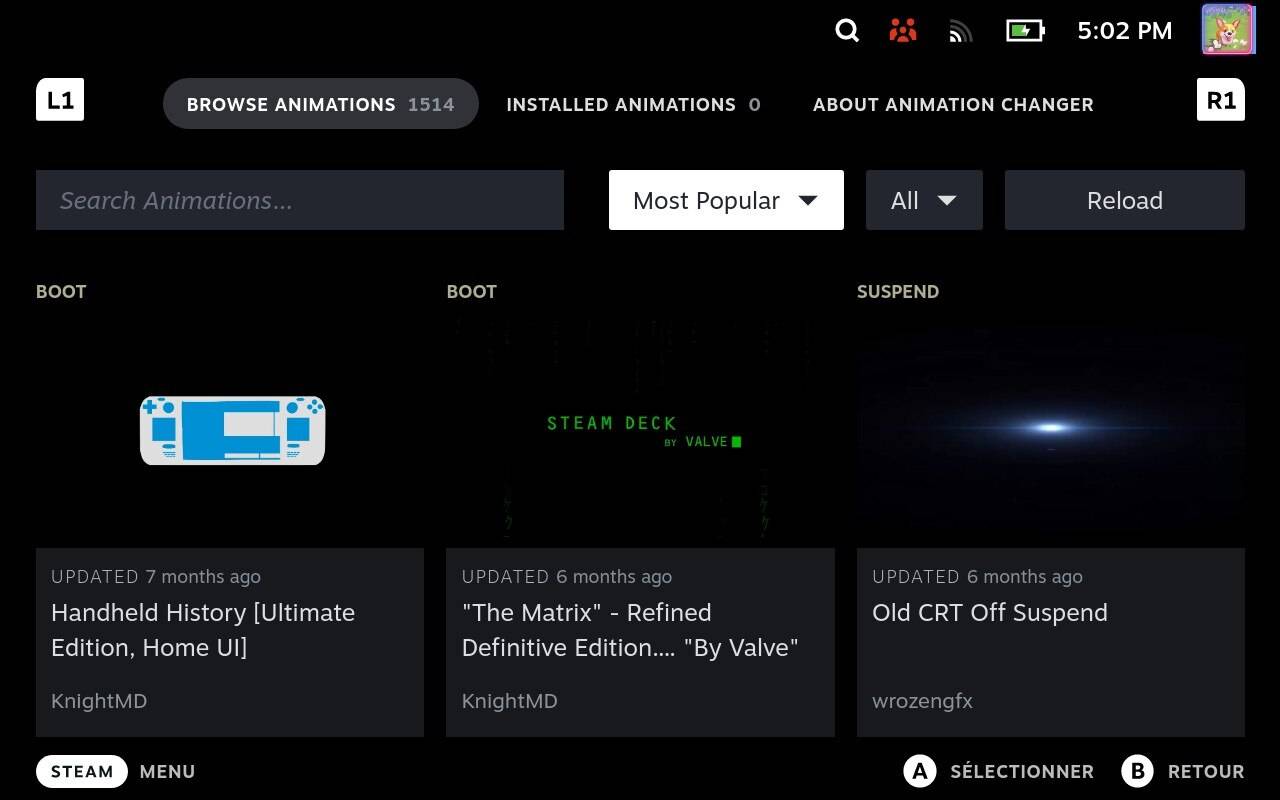Click the SÉLECTIONNER prompt label

(1022, 771)
